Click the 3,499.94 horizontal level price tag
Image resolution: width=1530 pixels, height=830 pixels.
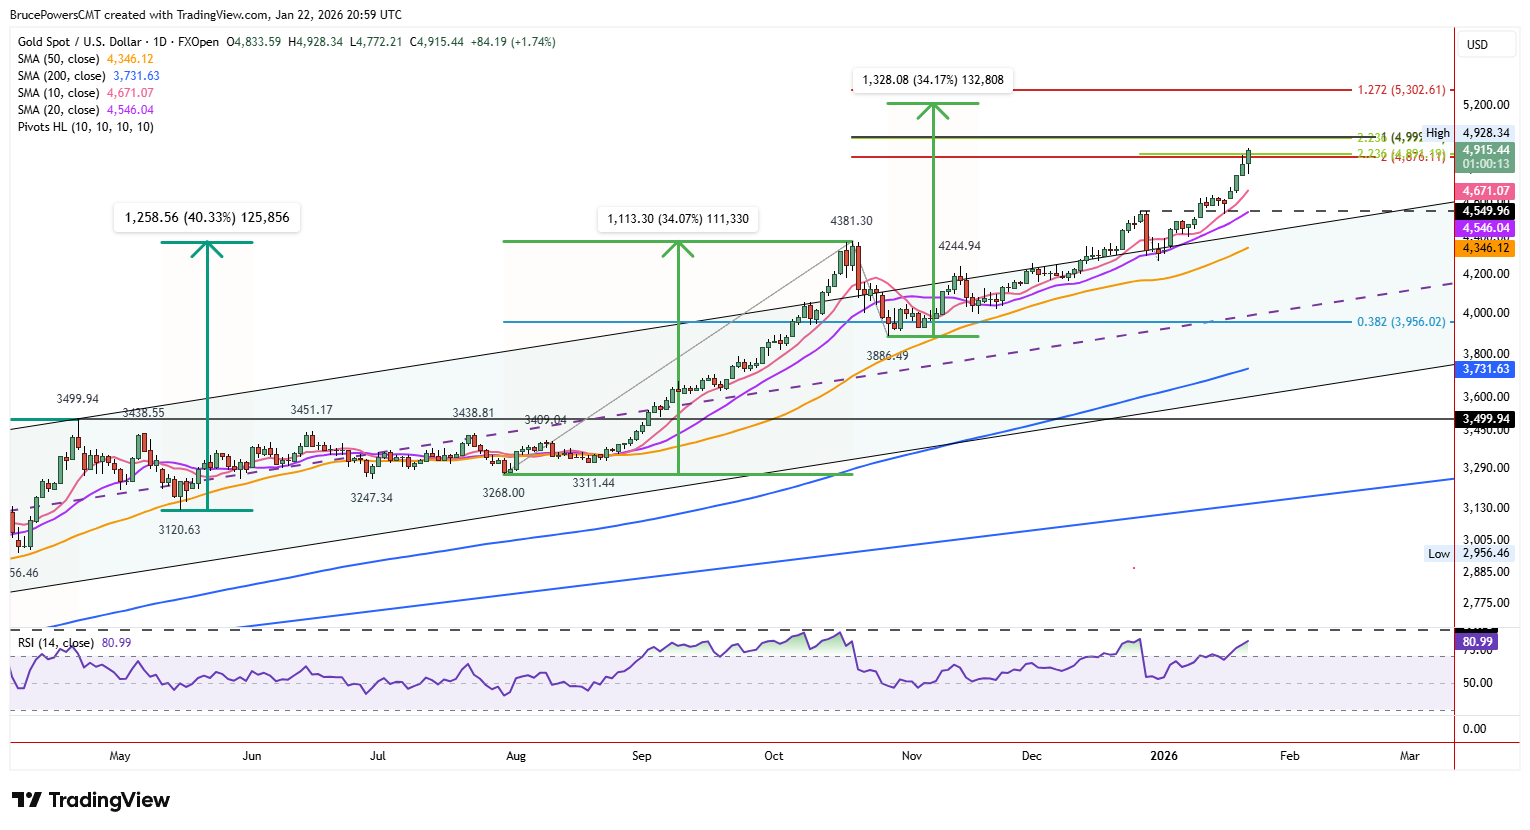click(1485, 420)
